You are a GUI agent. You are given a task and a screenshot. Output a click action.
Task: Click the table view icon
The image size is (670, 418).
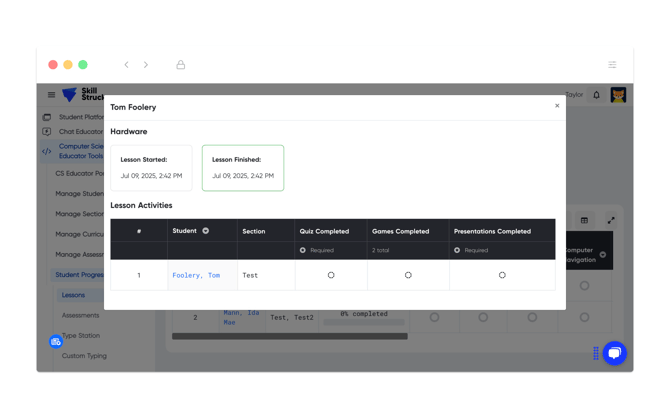coord(585,220)
